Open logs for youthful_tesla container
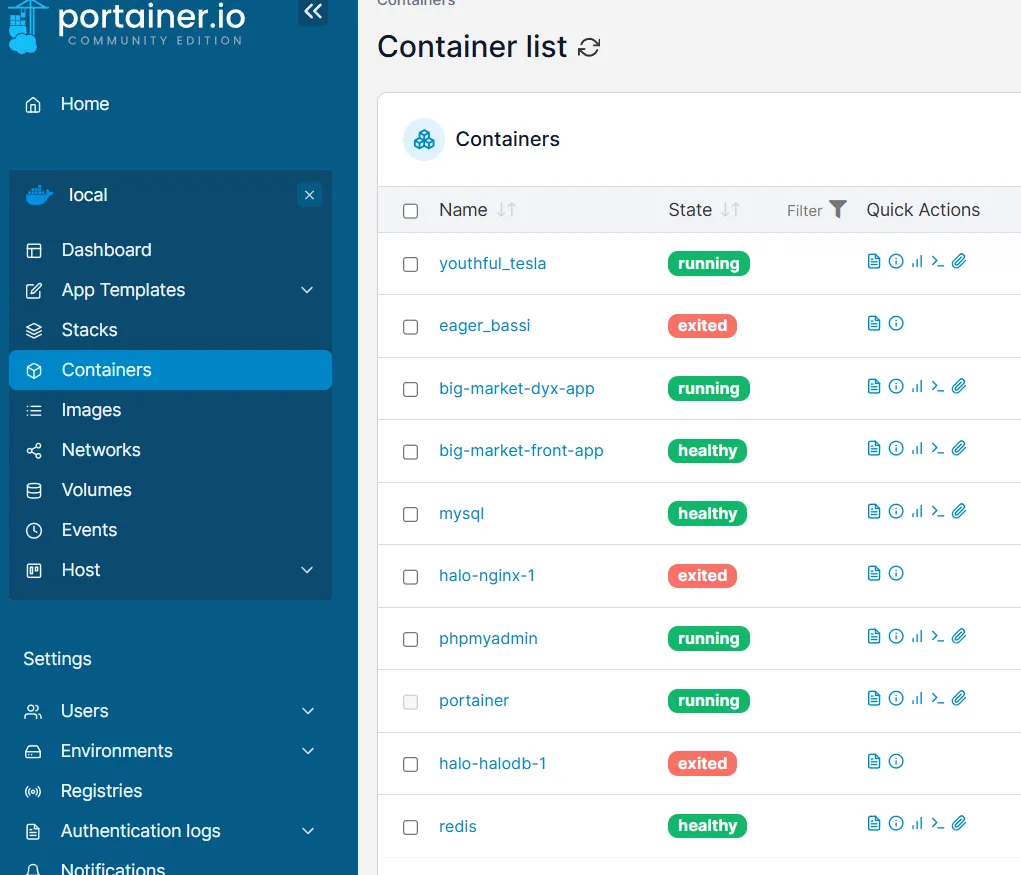Viewport: 1021px width, 875px height. click(x=874, y=262)
